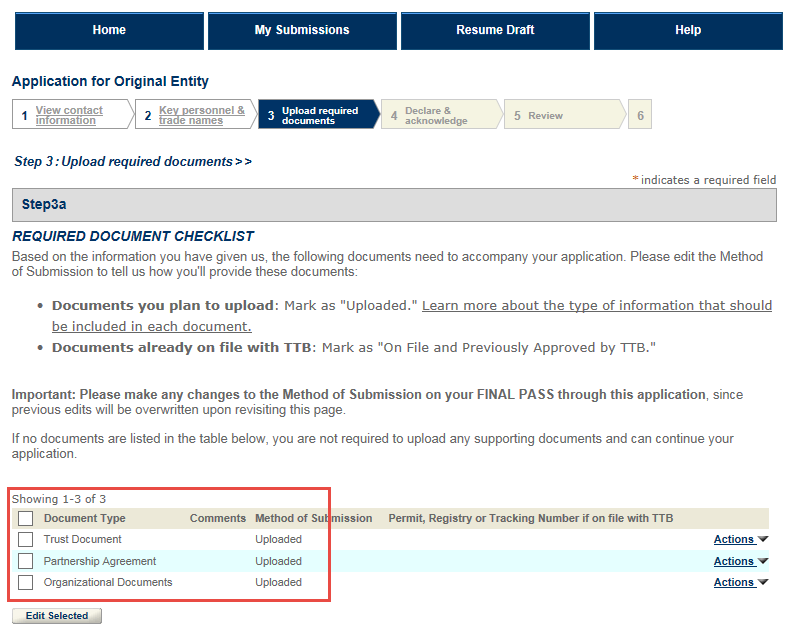Screen dimensions: 792x640
Task: Open Resume Draft in navigation bar
Action: (x=495, y=30)
